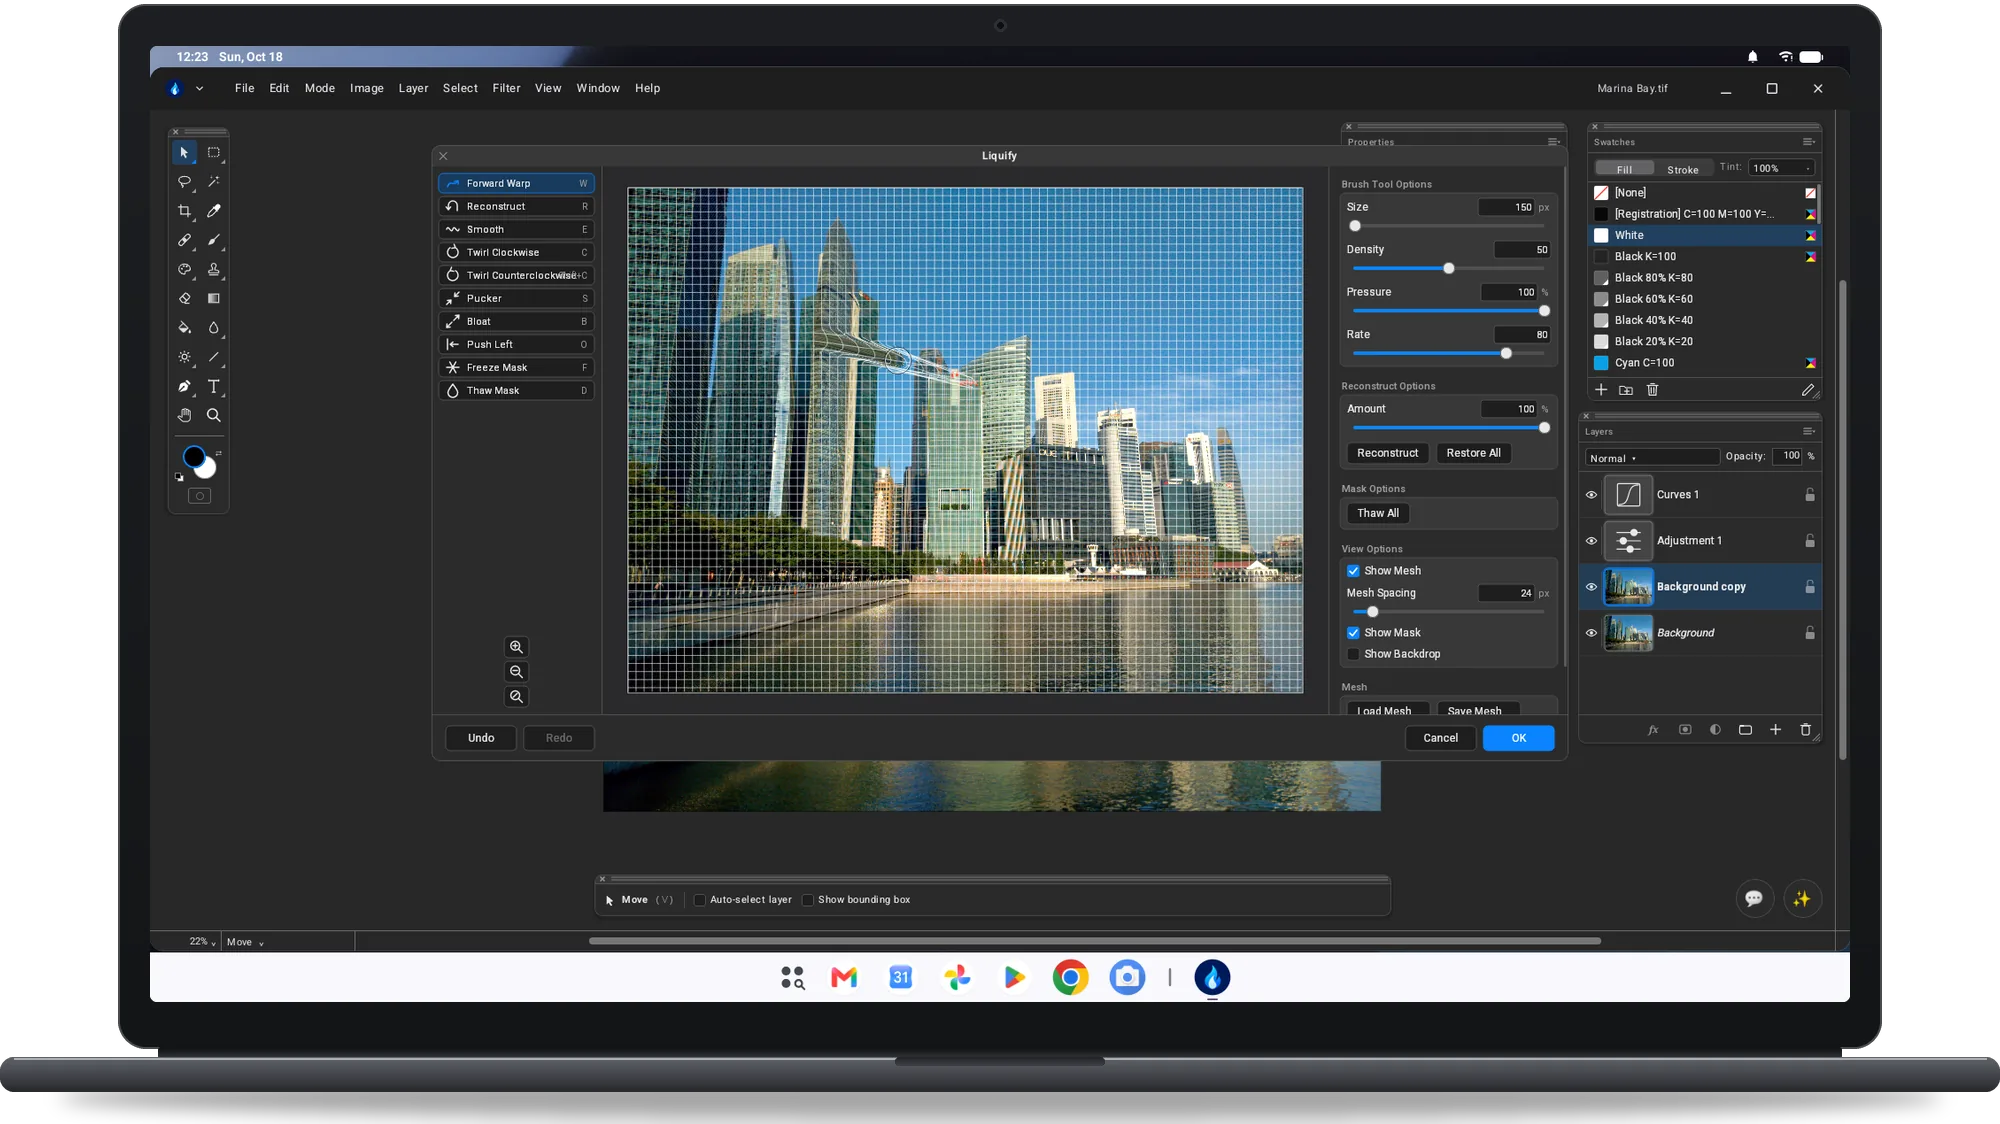The image size is (2000, 1124).
Task: Open the Select menu
Action: tap(460, 88)
